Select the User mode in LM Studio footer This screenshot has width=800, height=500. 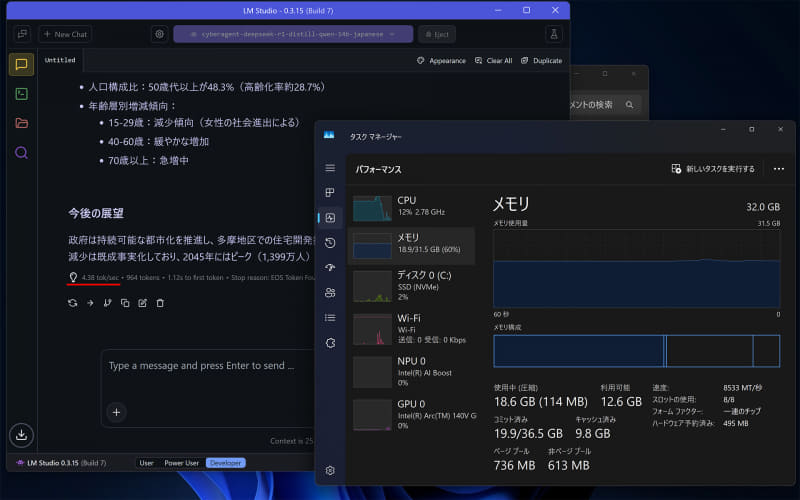coord(146,463)
